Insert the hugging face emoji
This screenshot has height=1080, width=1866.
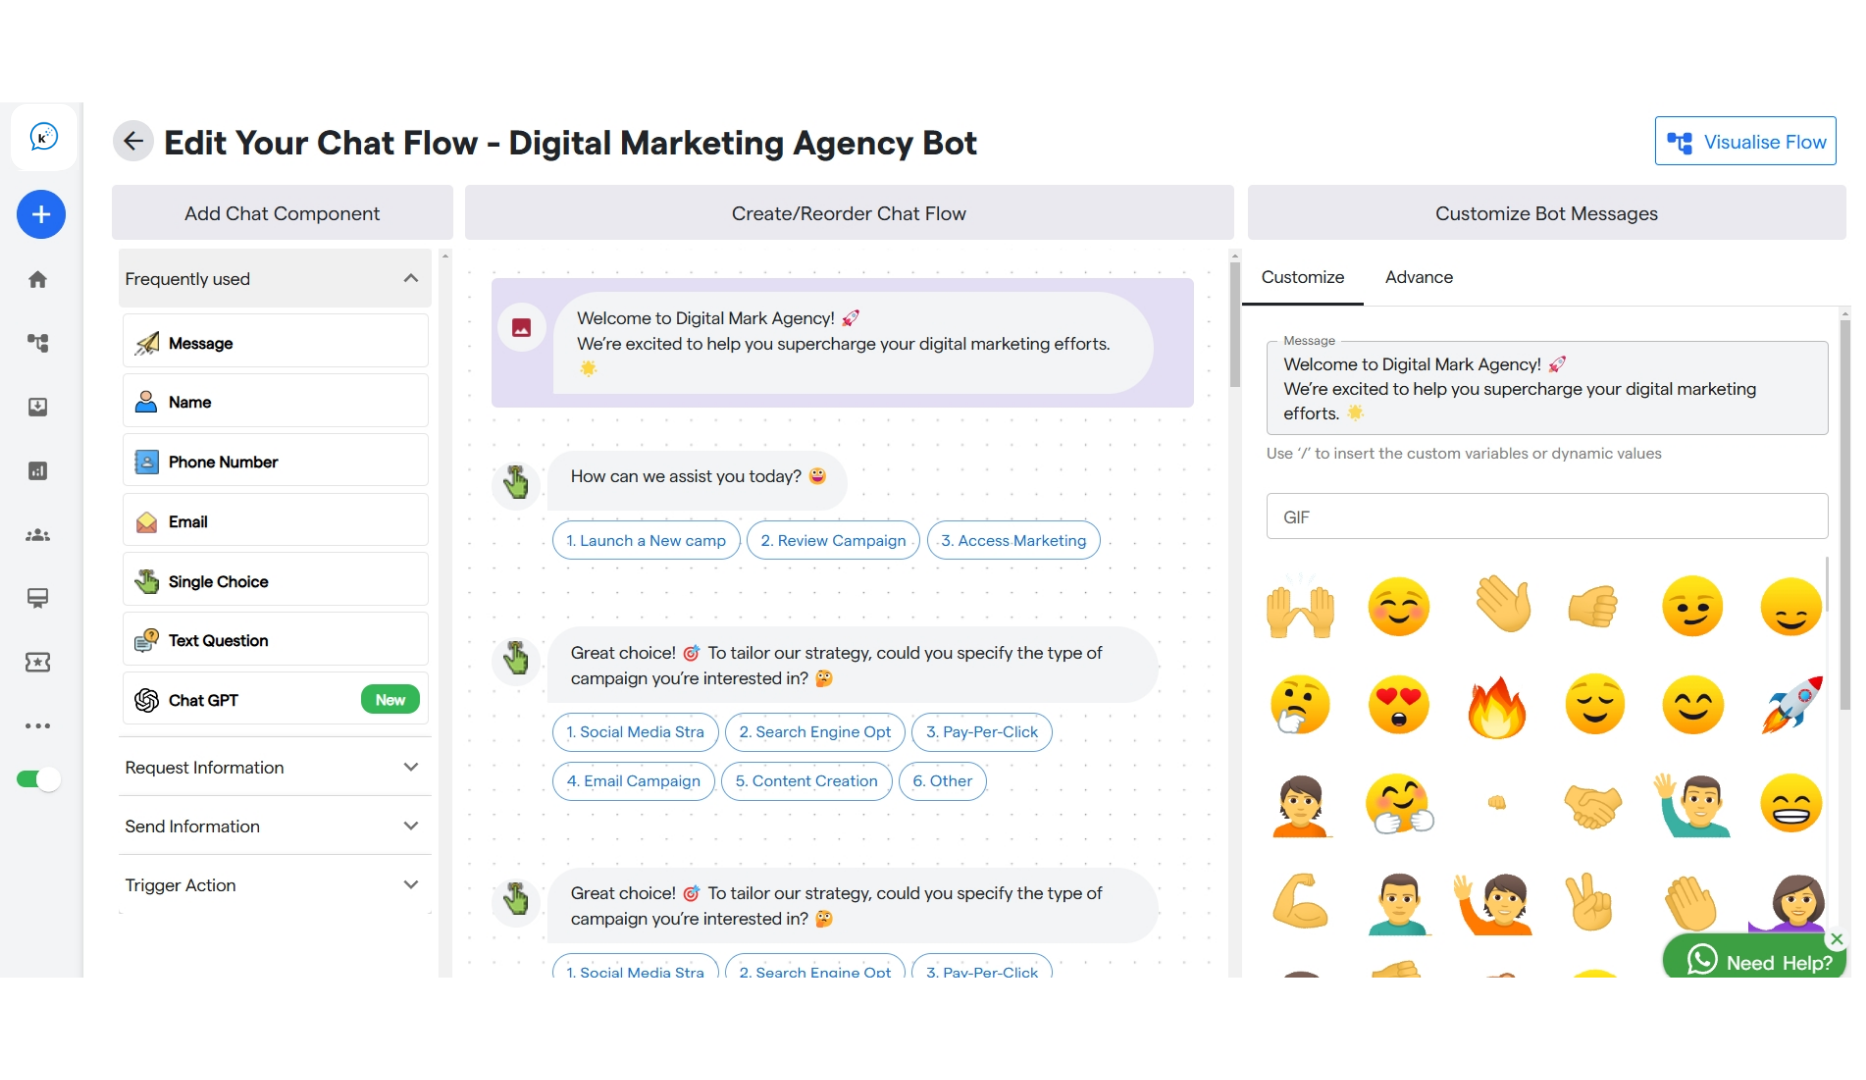pyautogui.click(x=1398, y=803)
